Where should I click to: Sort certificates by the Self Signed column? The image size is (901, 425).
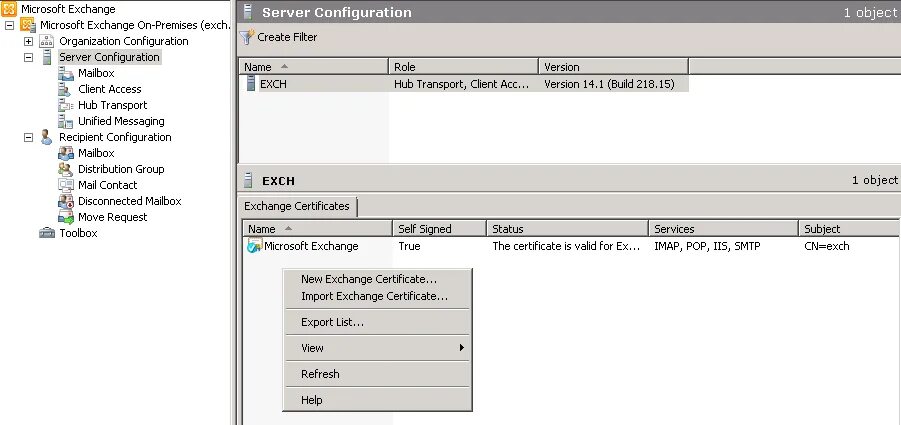tap(440, 229)
